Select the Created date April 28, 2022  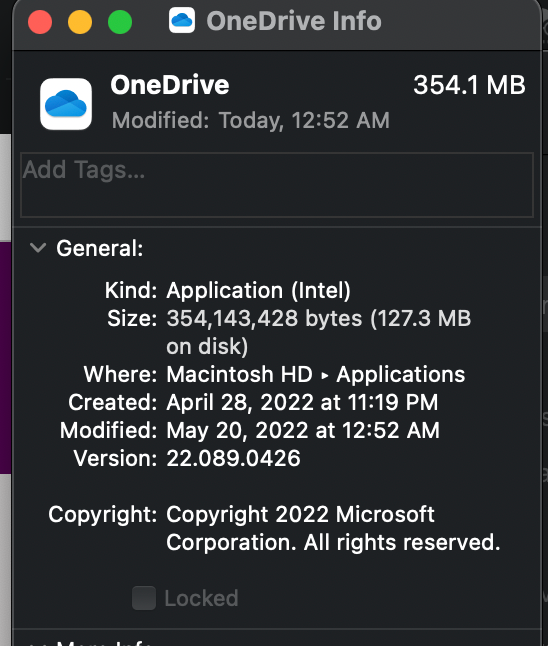[302, 403]
